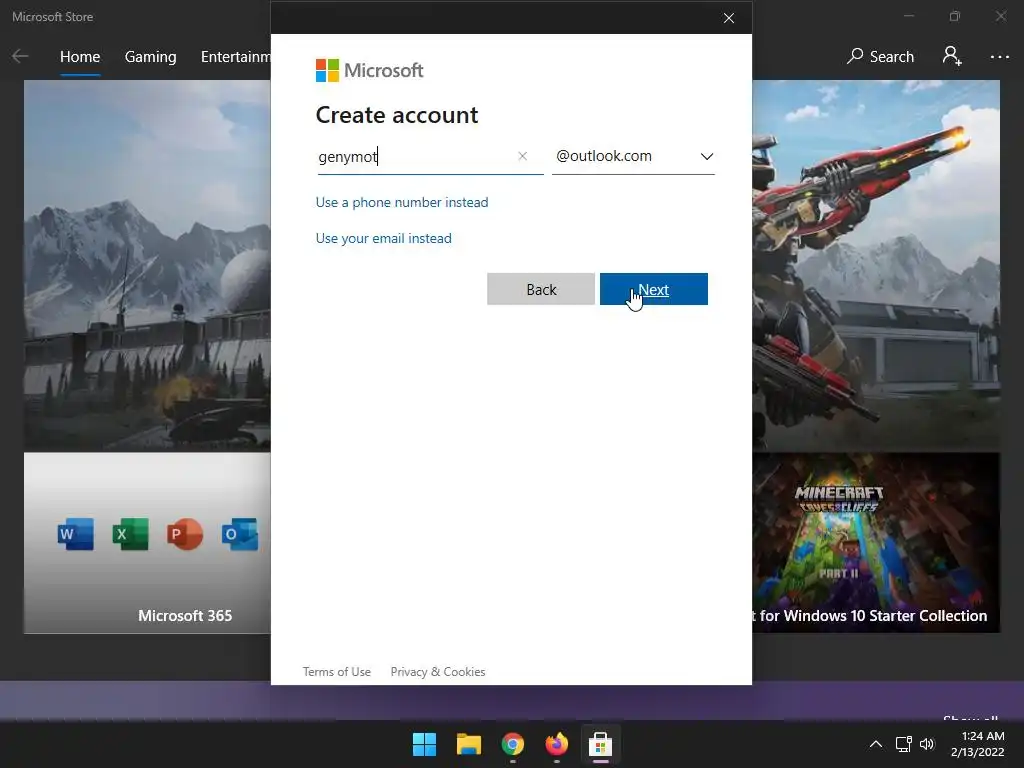Click the Outlook icon in Microsoft 365 tile
The image size is (1024, 768).
click(x=240, y=534)
